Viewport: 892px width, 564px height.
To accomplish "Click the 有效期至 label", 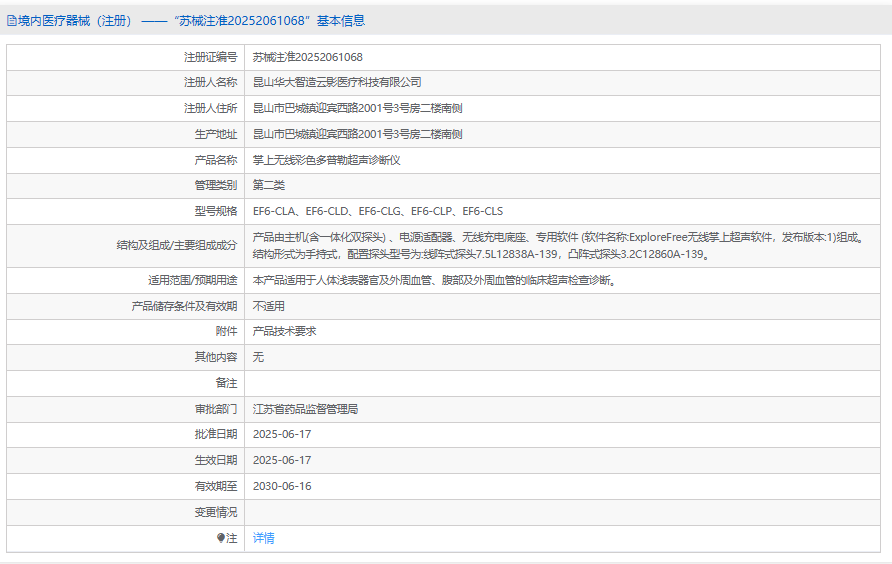I will 216,486.
